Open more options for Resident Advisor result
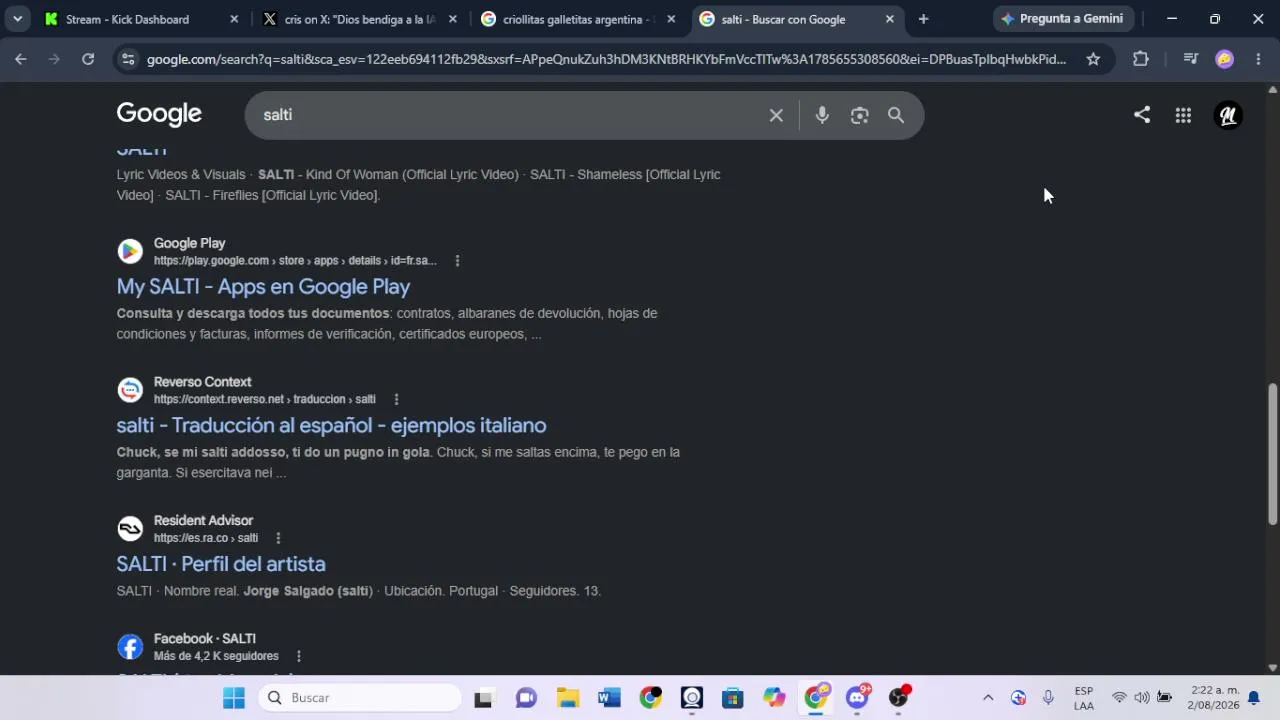1280x720 pixels. (x=278, y=538)
